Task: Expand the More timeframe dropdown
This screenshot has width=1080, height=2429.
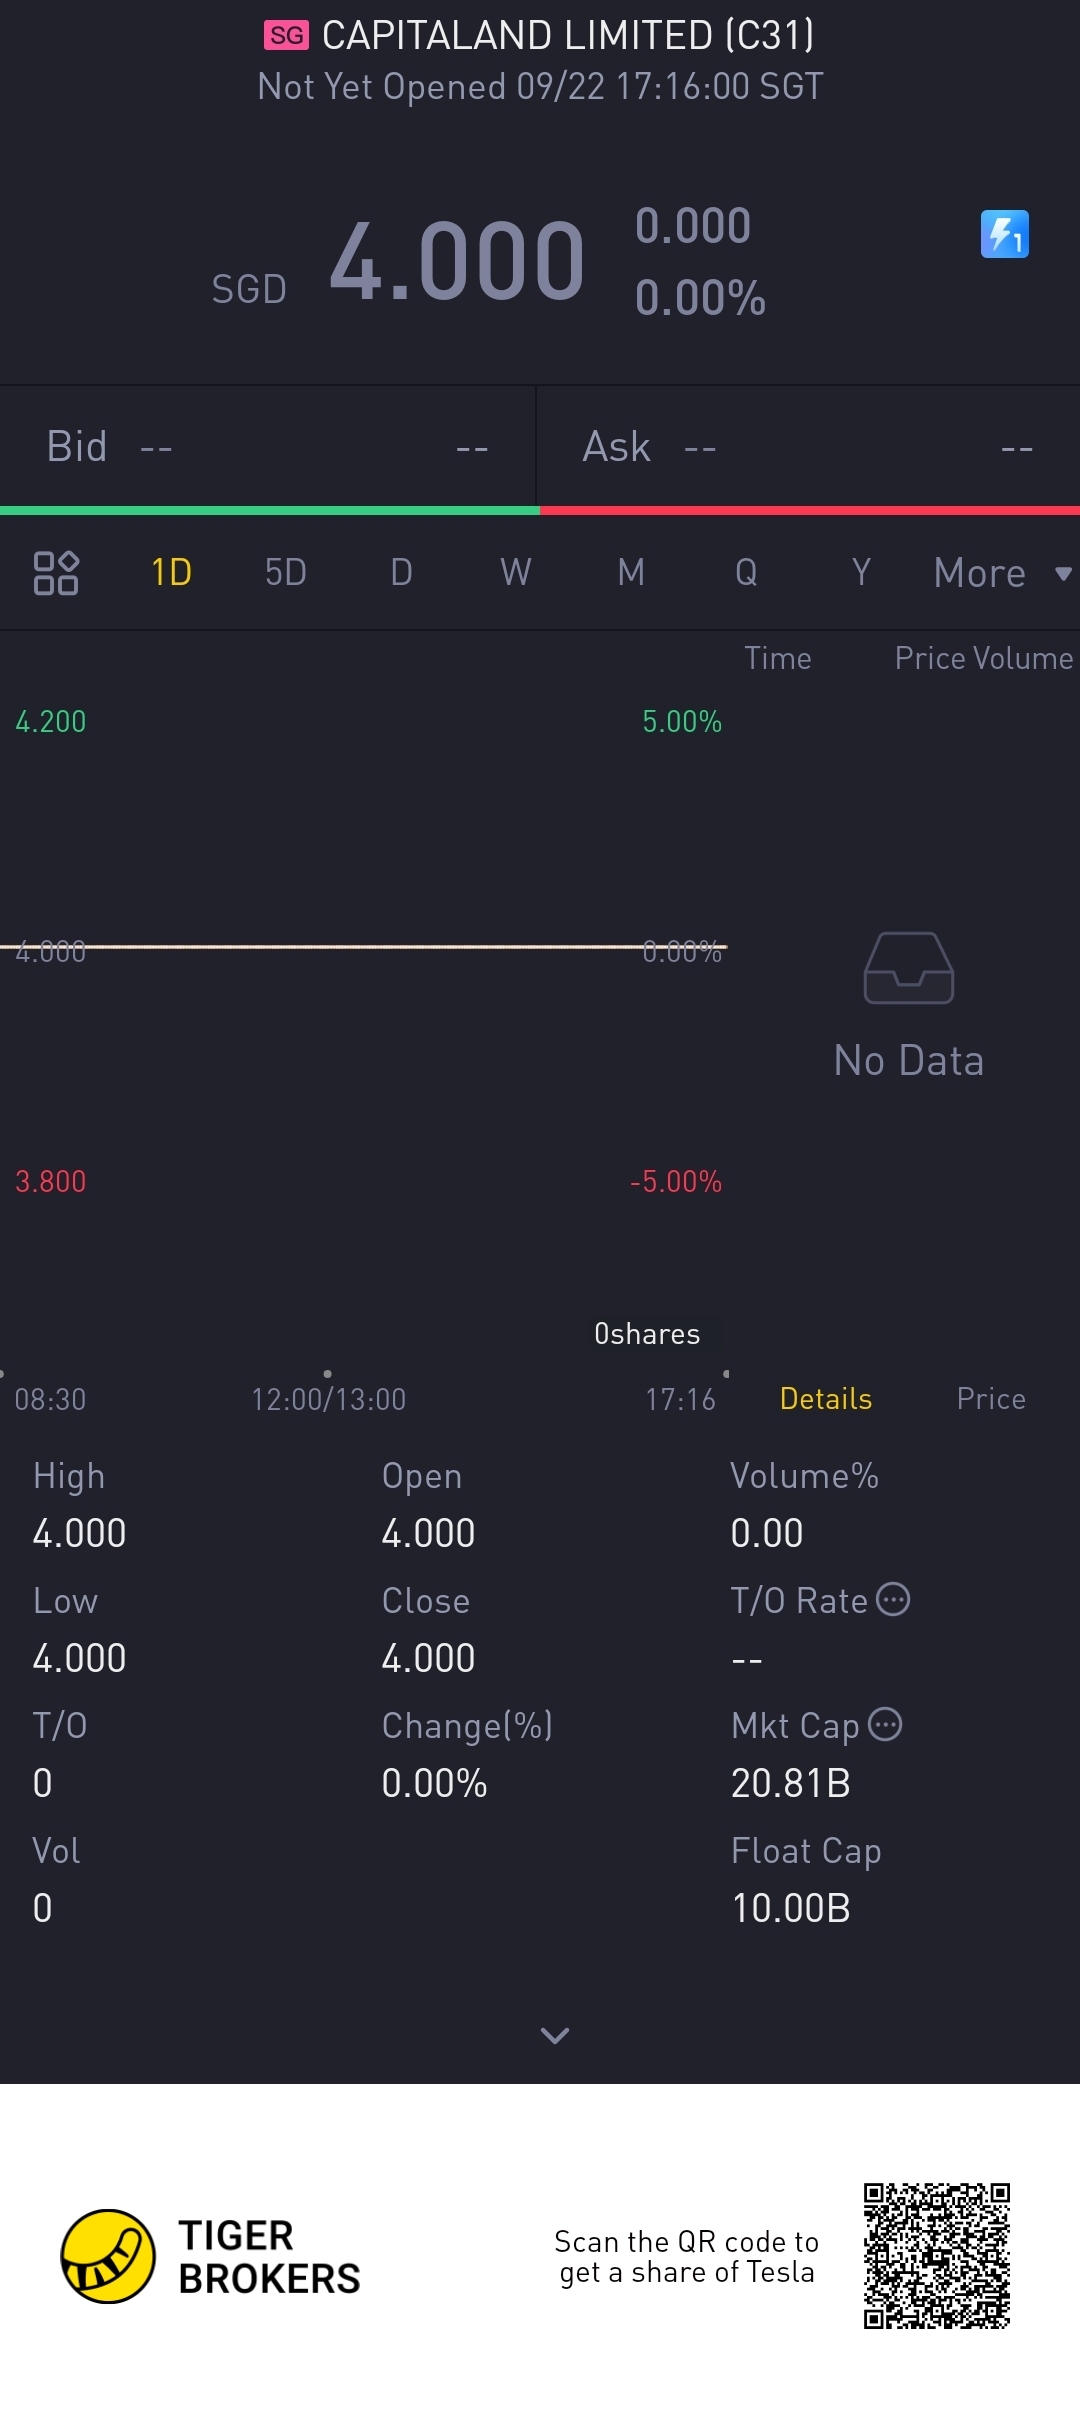Action: click(1000, 573)
